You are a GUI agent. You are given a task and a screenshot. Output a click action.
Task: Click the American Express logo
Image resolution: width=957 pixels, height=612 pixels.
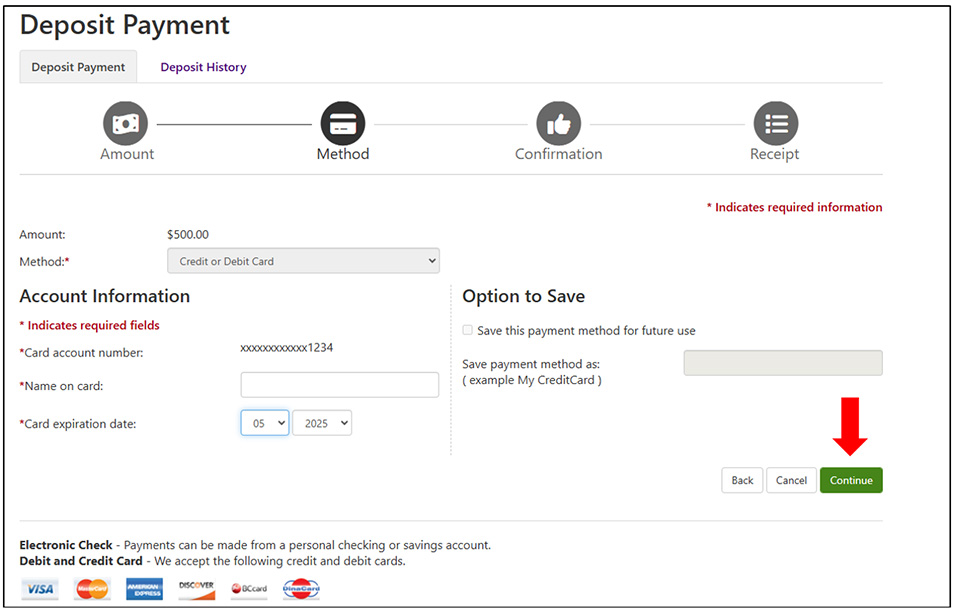[x=144, y=589]
